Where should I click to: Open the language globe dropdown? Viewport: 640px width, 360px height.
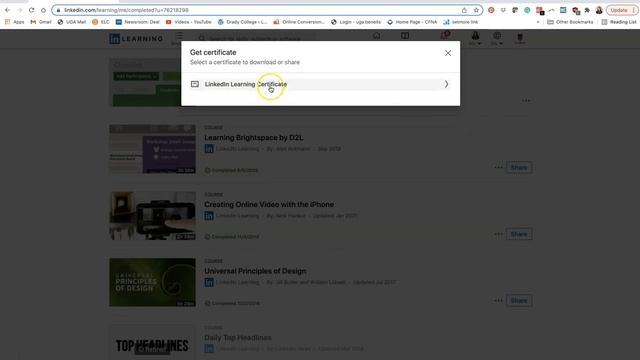pyautogui.click(x=497, y=38)
